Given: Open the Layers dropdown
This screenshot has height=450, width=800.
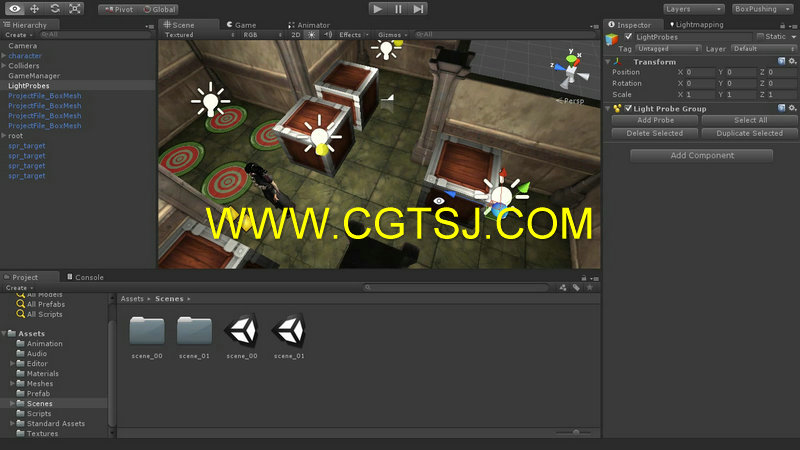Looking at the screenshot, I should click(694, 9).
